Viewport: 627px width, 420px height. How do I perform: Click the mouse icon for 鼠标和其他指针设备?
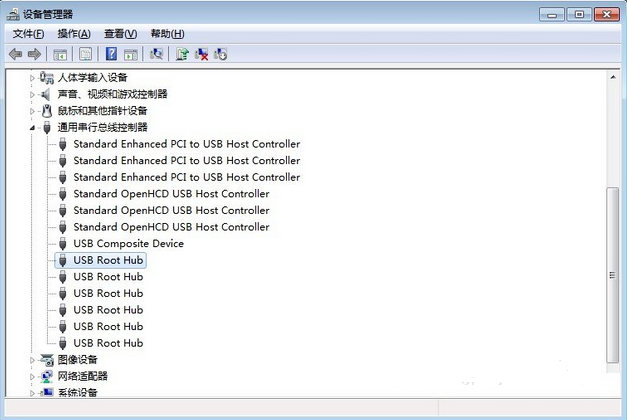47,111
